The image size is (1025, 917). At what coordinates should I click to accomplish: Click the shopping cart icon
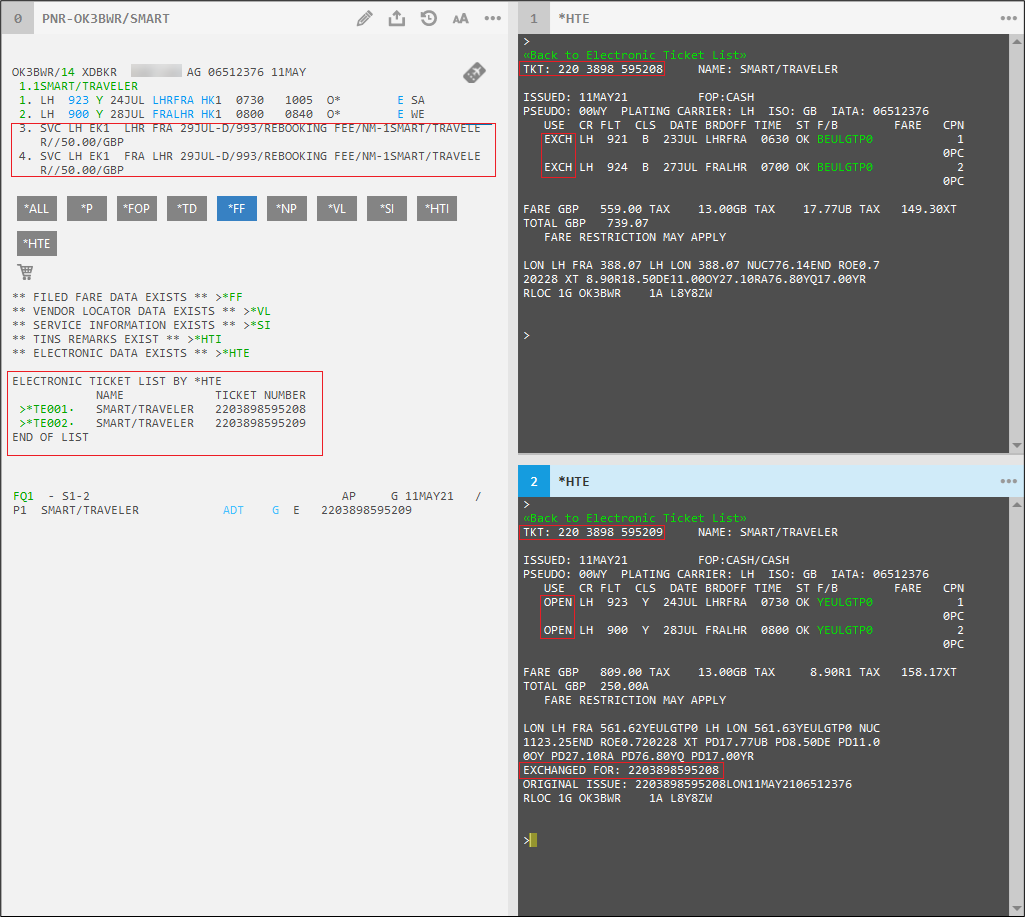tap(25, 272)
